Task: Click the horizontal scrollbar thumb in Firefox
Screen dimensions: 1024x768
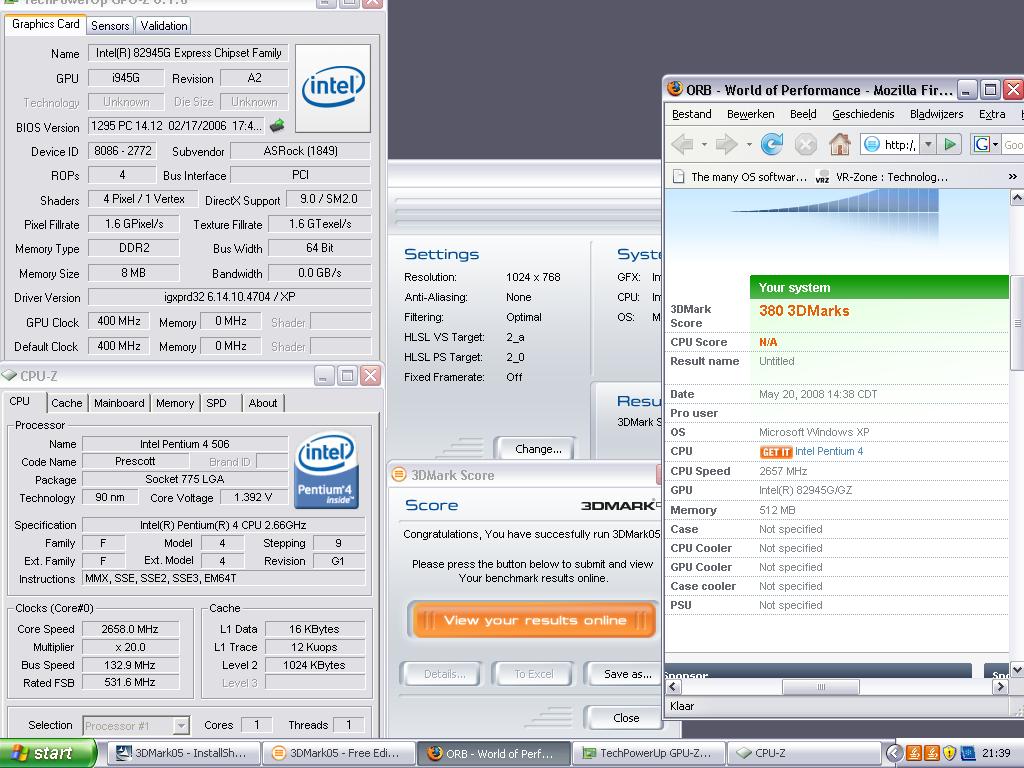Action: tap(821, 687)
